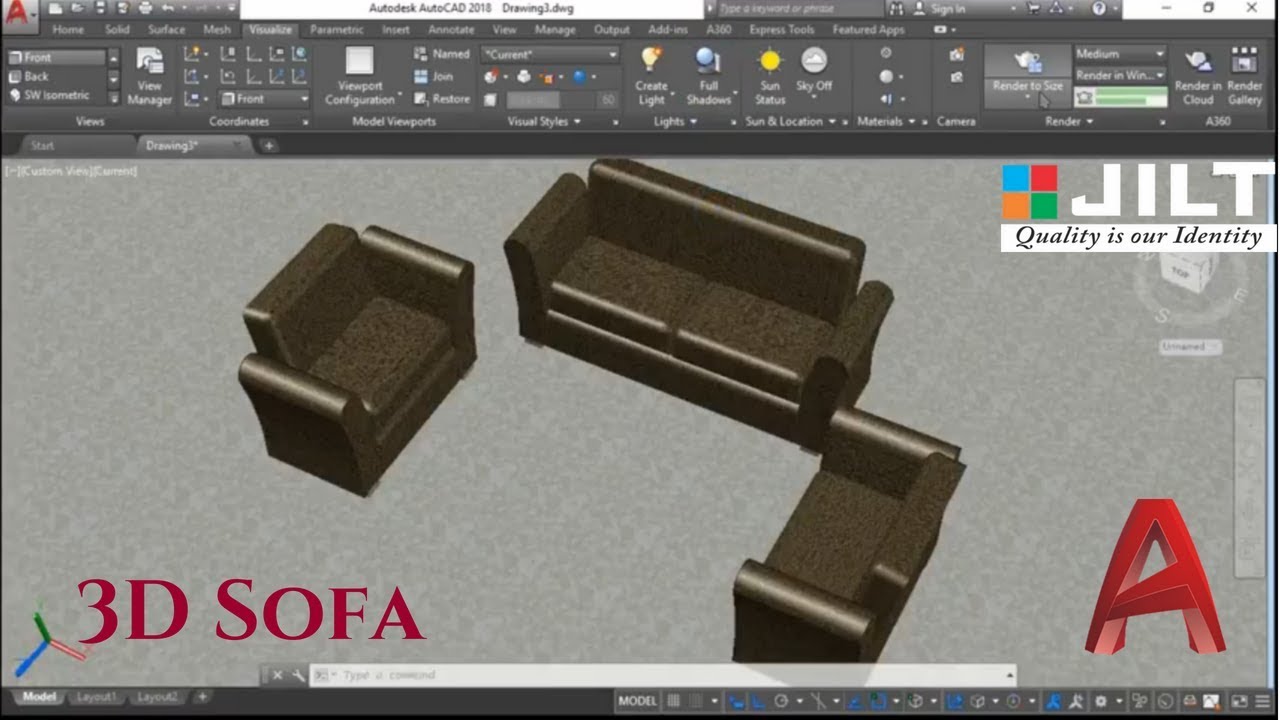Close the command line with X icon

(x=278, y=676)
